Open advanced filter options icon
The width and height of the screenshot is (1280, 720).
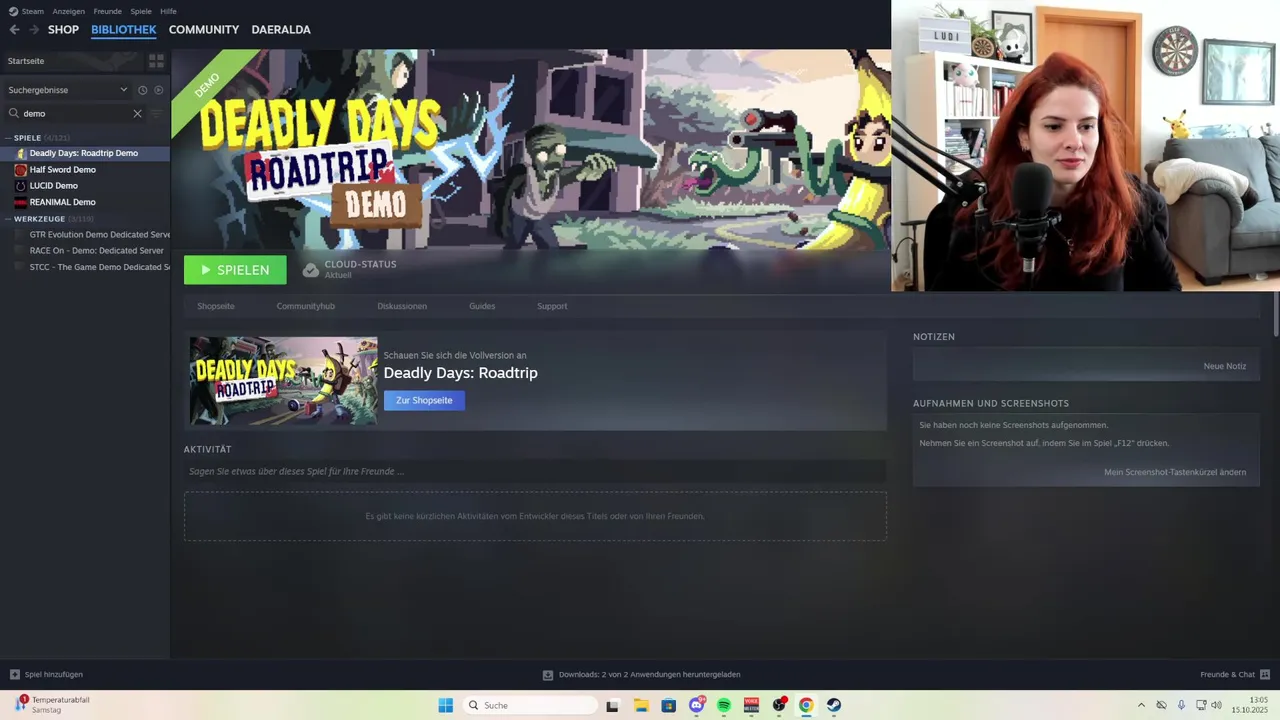pyautogui.click(x=156, y=113)
